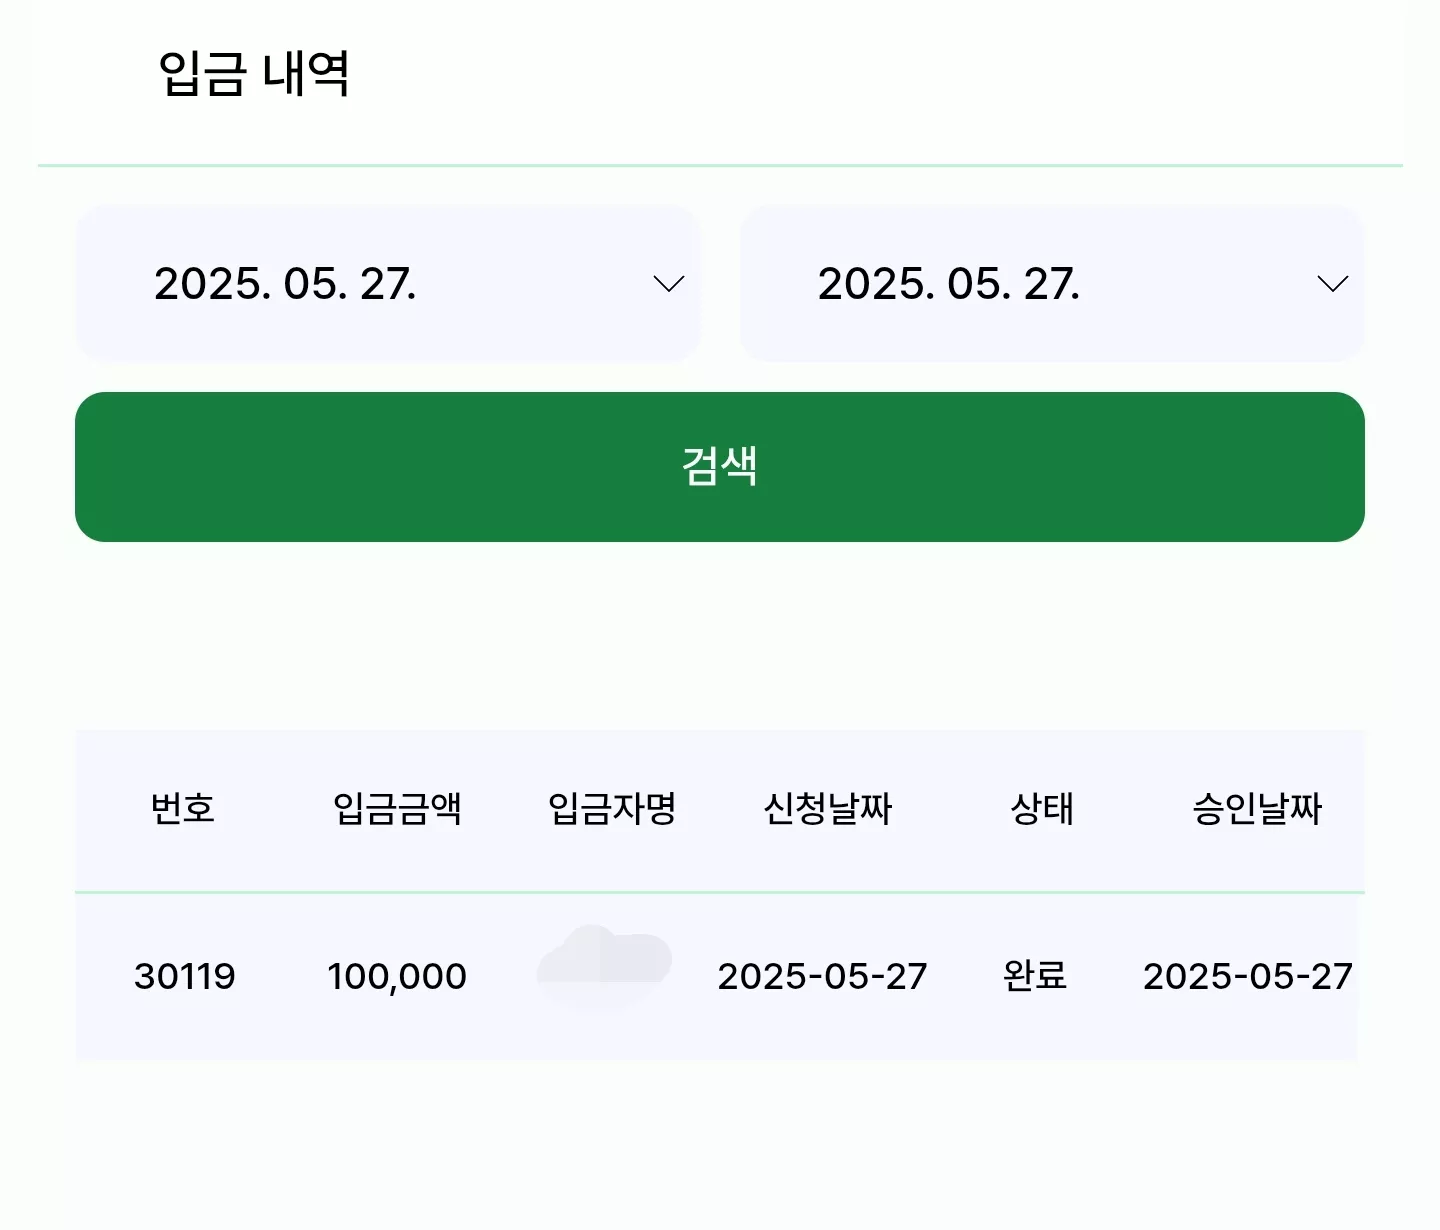
Task: Click the 신청날짜 value 2025-05-27 in row
Action: 822,976
